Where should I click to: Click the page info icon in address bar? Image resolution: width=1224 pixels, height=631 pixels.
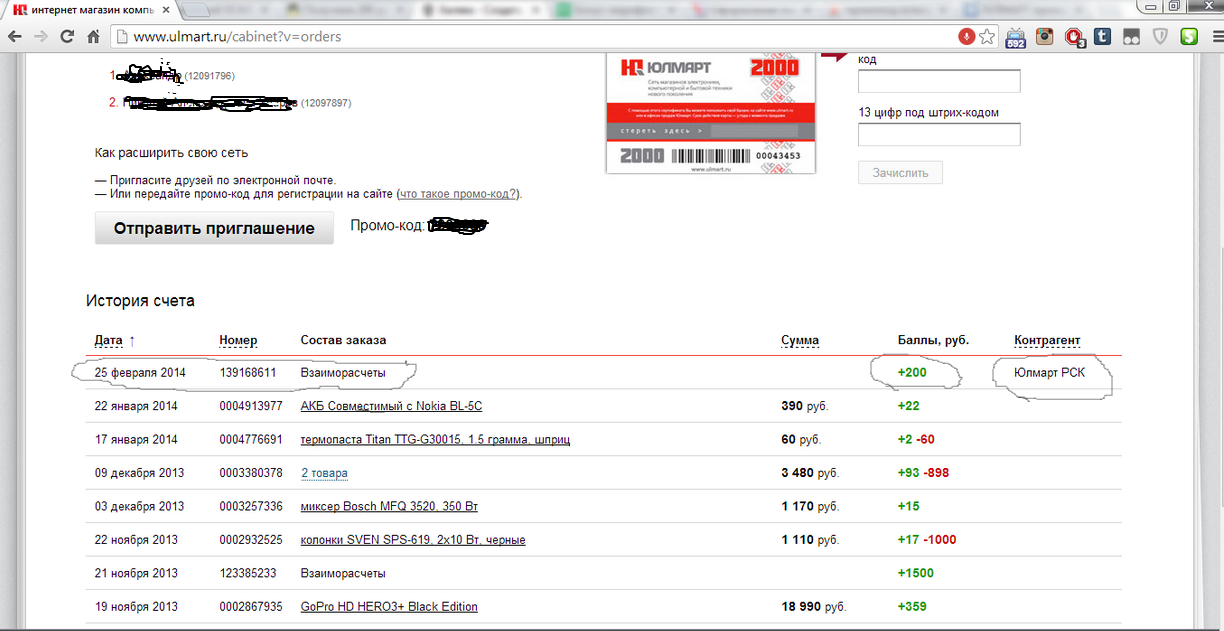point(121,37)
